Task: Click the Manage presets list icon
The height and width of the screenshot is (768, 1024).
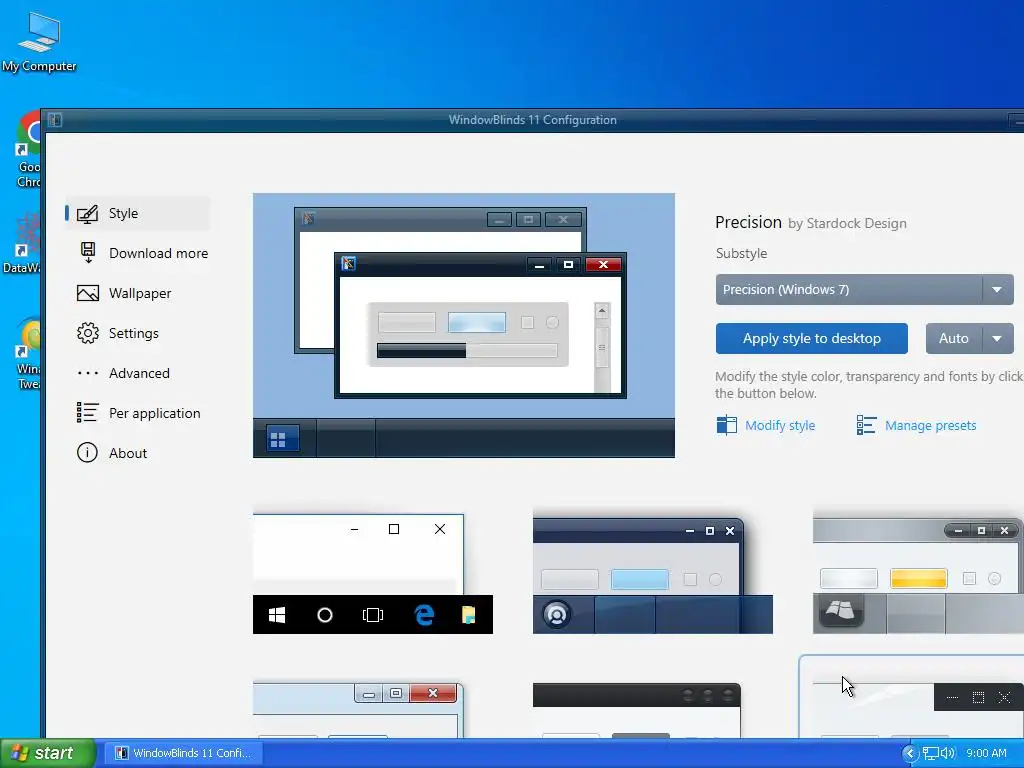Action: [x=866, y=425]
